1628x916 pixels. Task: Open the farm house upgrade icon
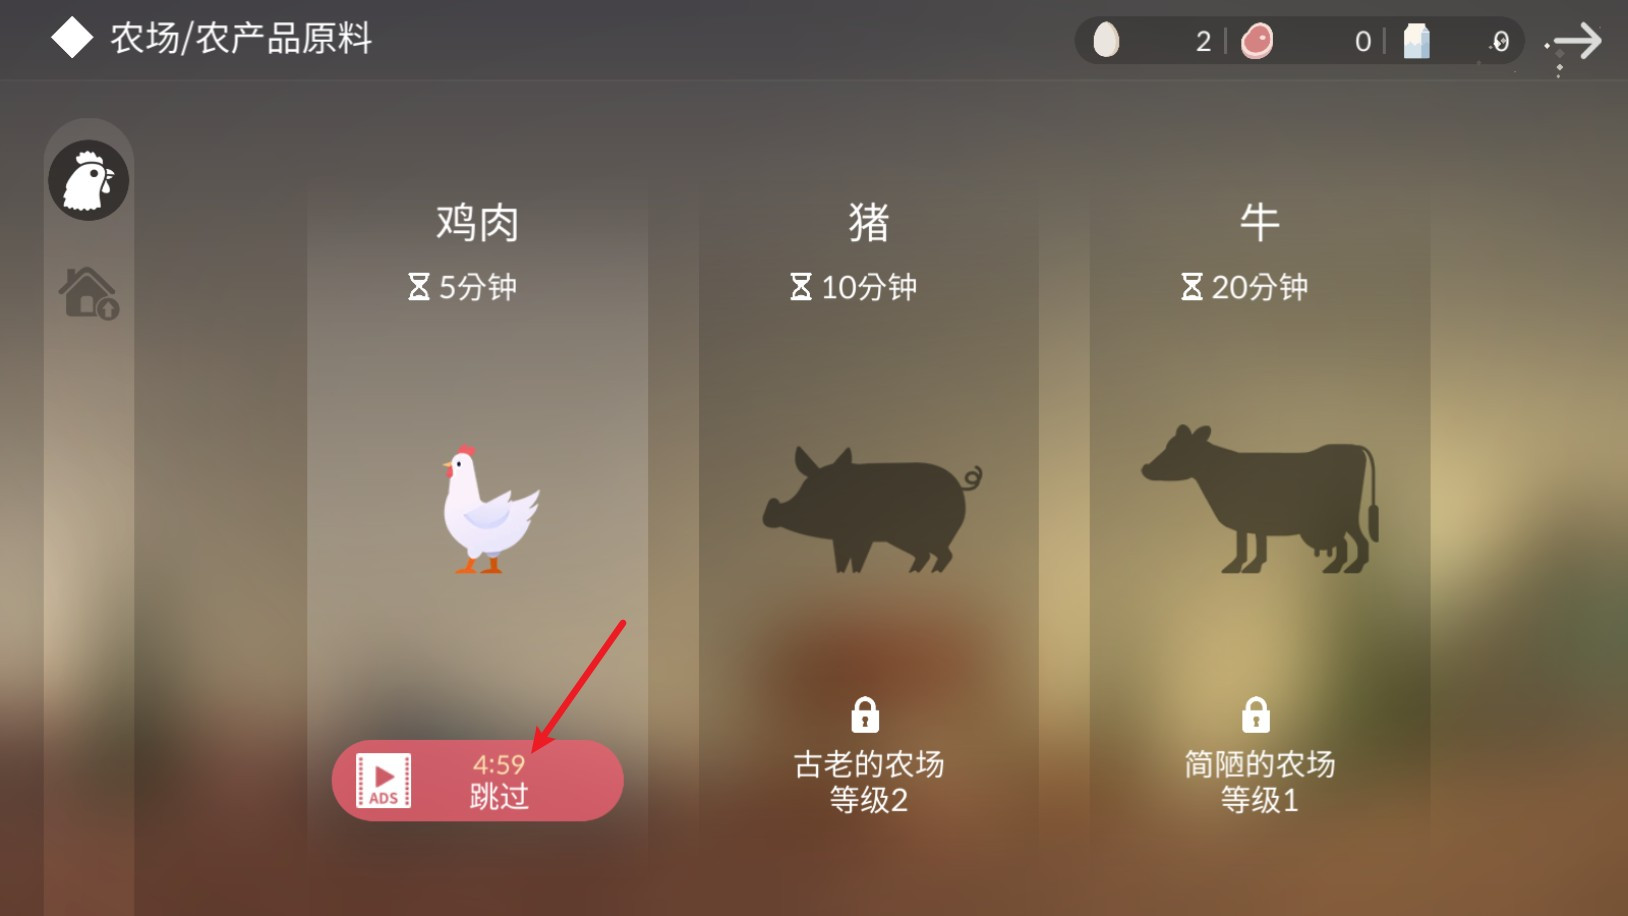pyautogui.click(x=89, y=293)
